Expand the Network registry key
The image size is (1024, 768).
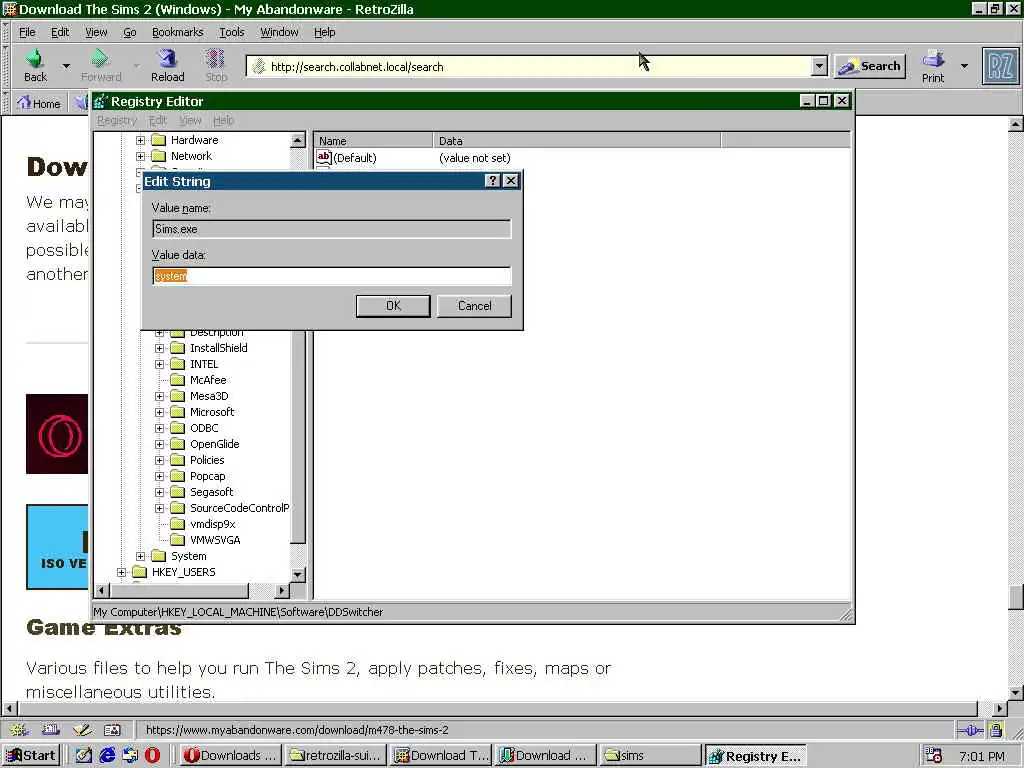140,156
